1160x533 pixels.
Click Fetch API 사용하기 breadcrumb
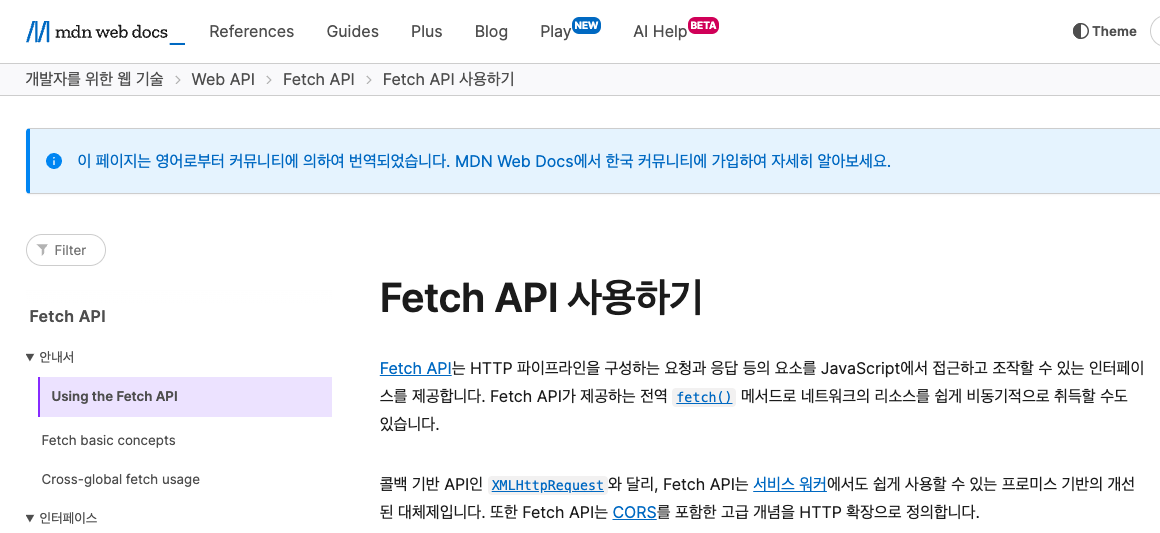448,79
